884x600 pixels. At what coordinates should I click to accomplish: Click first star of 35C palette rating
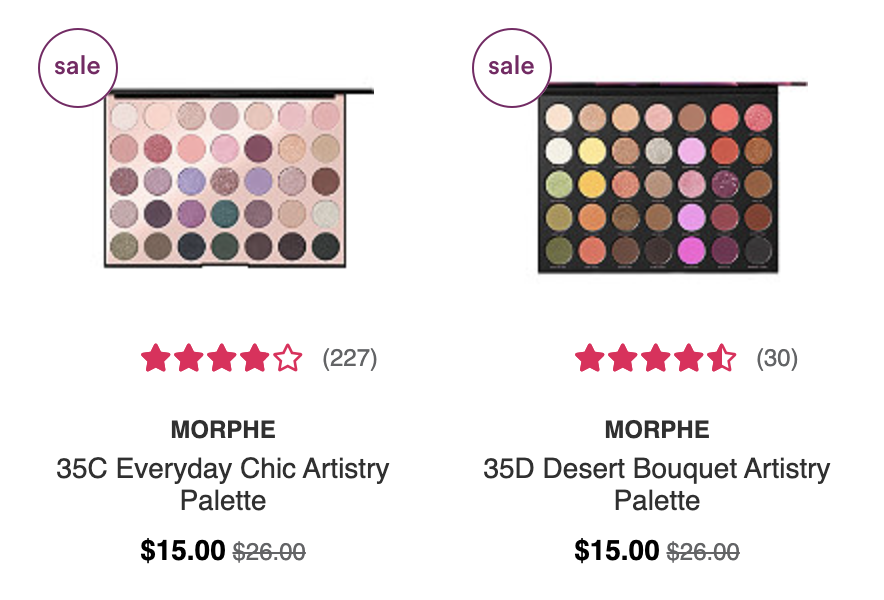click(x=156, y=358)
